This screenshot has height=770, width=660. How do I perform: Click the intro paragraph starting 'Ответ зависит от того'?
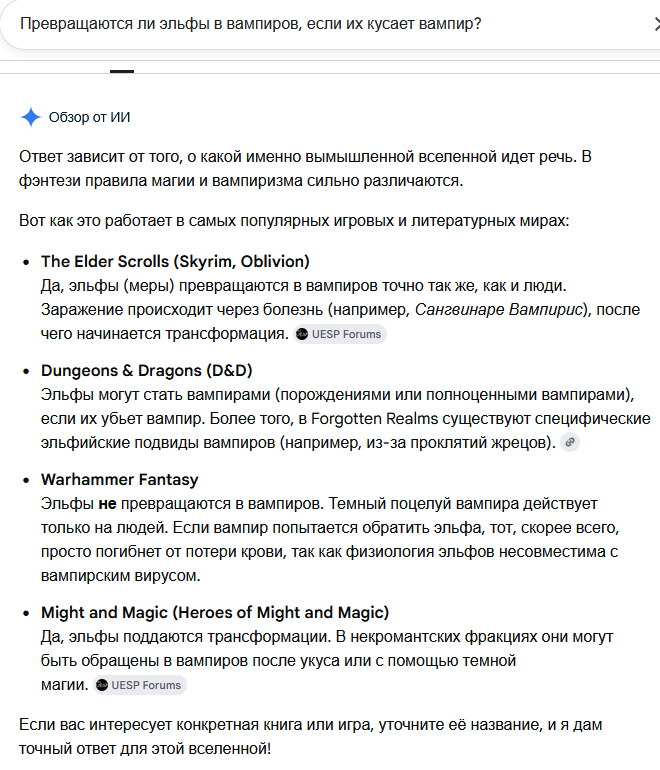click(x=305, y=168)
